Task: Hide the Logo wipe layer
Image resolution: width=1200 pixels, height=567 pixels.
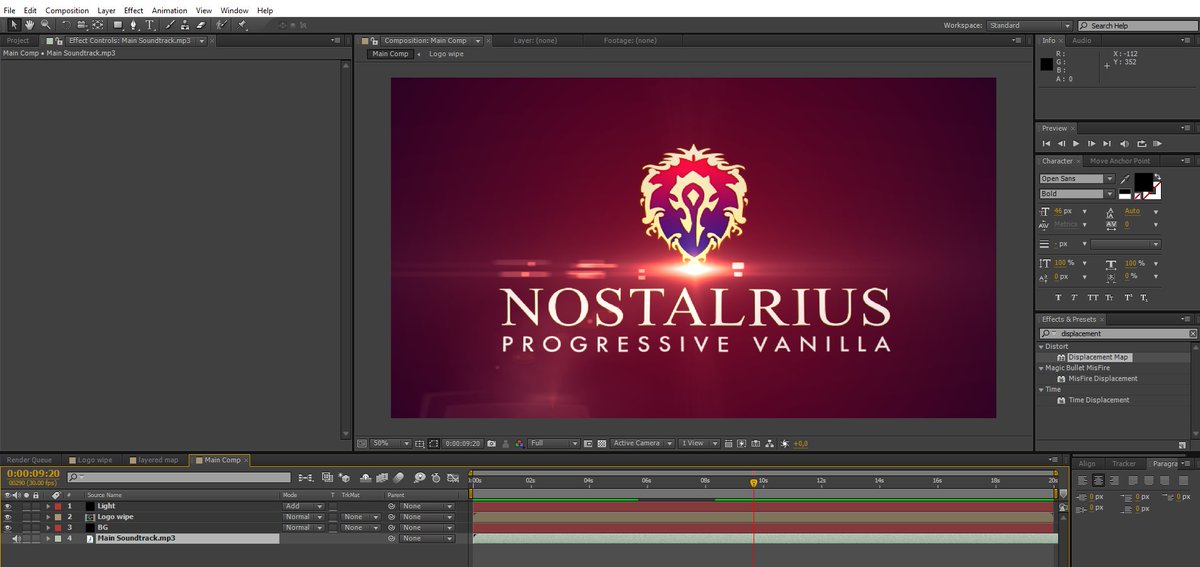Action: (8, 517)
